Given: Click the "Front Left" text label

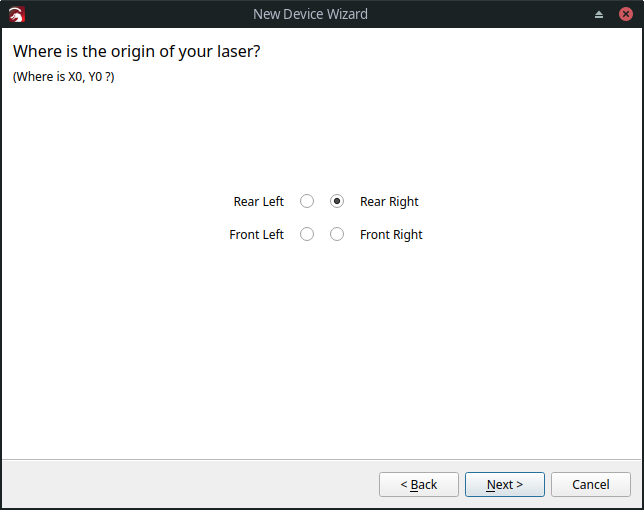Looking at the screenshot, I should click(x=256, y=234).
